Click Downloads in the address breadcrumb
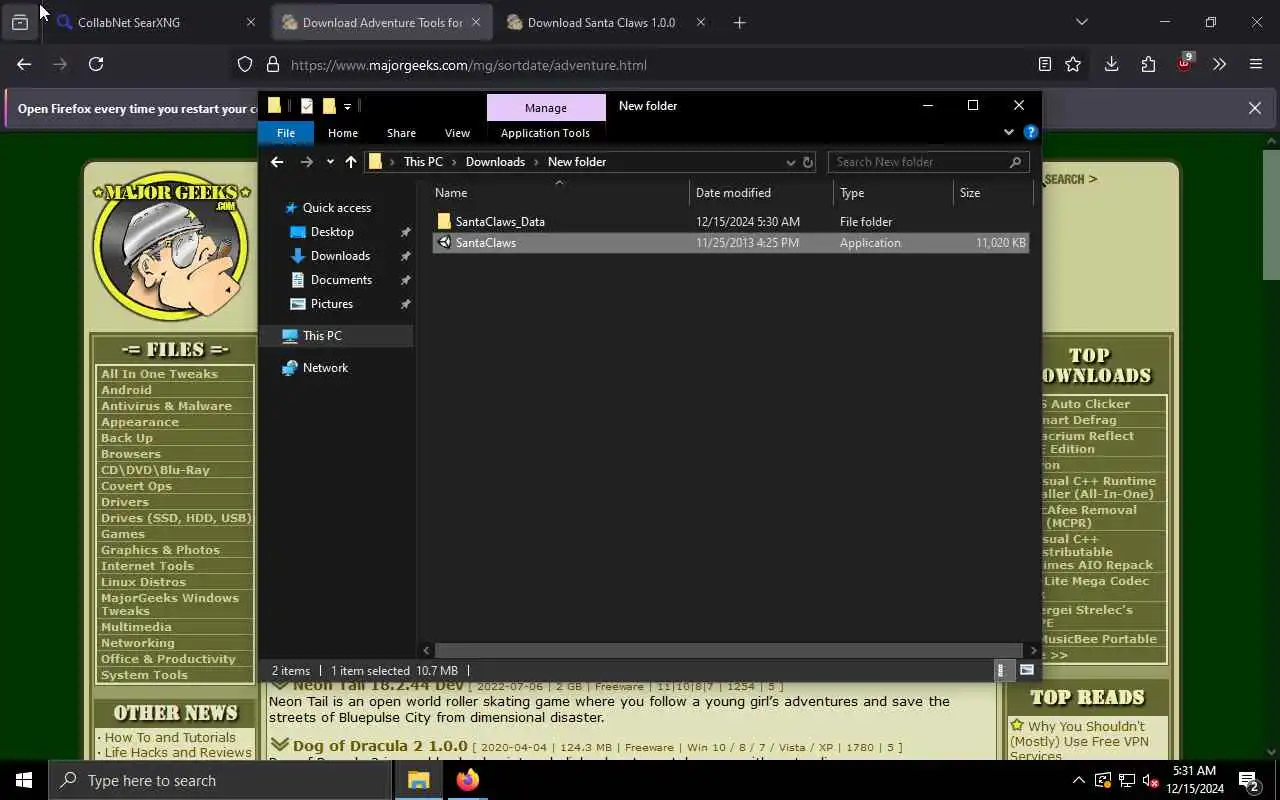This screenshot has width=1280, height=800. tap(495, 162)
